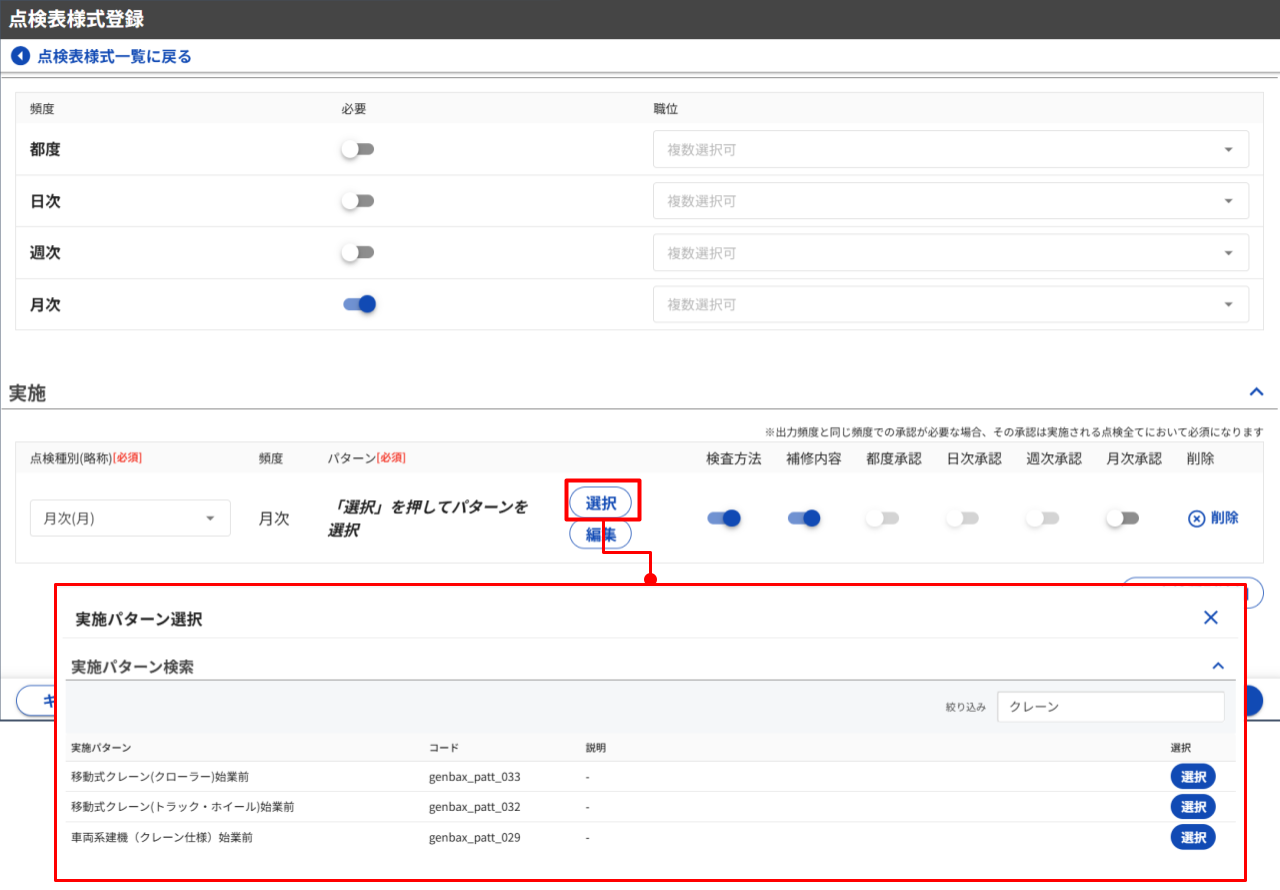The width and height of the screenshot is (1280, 890).
Task: Click the 選択 pattern button
Action: 600,502
